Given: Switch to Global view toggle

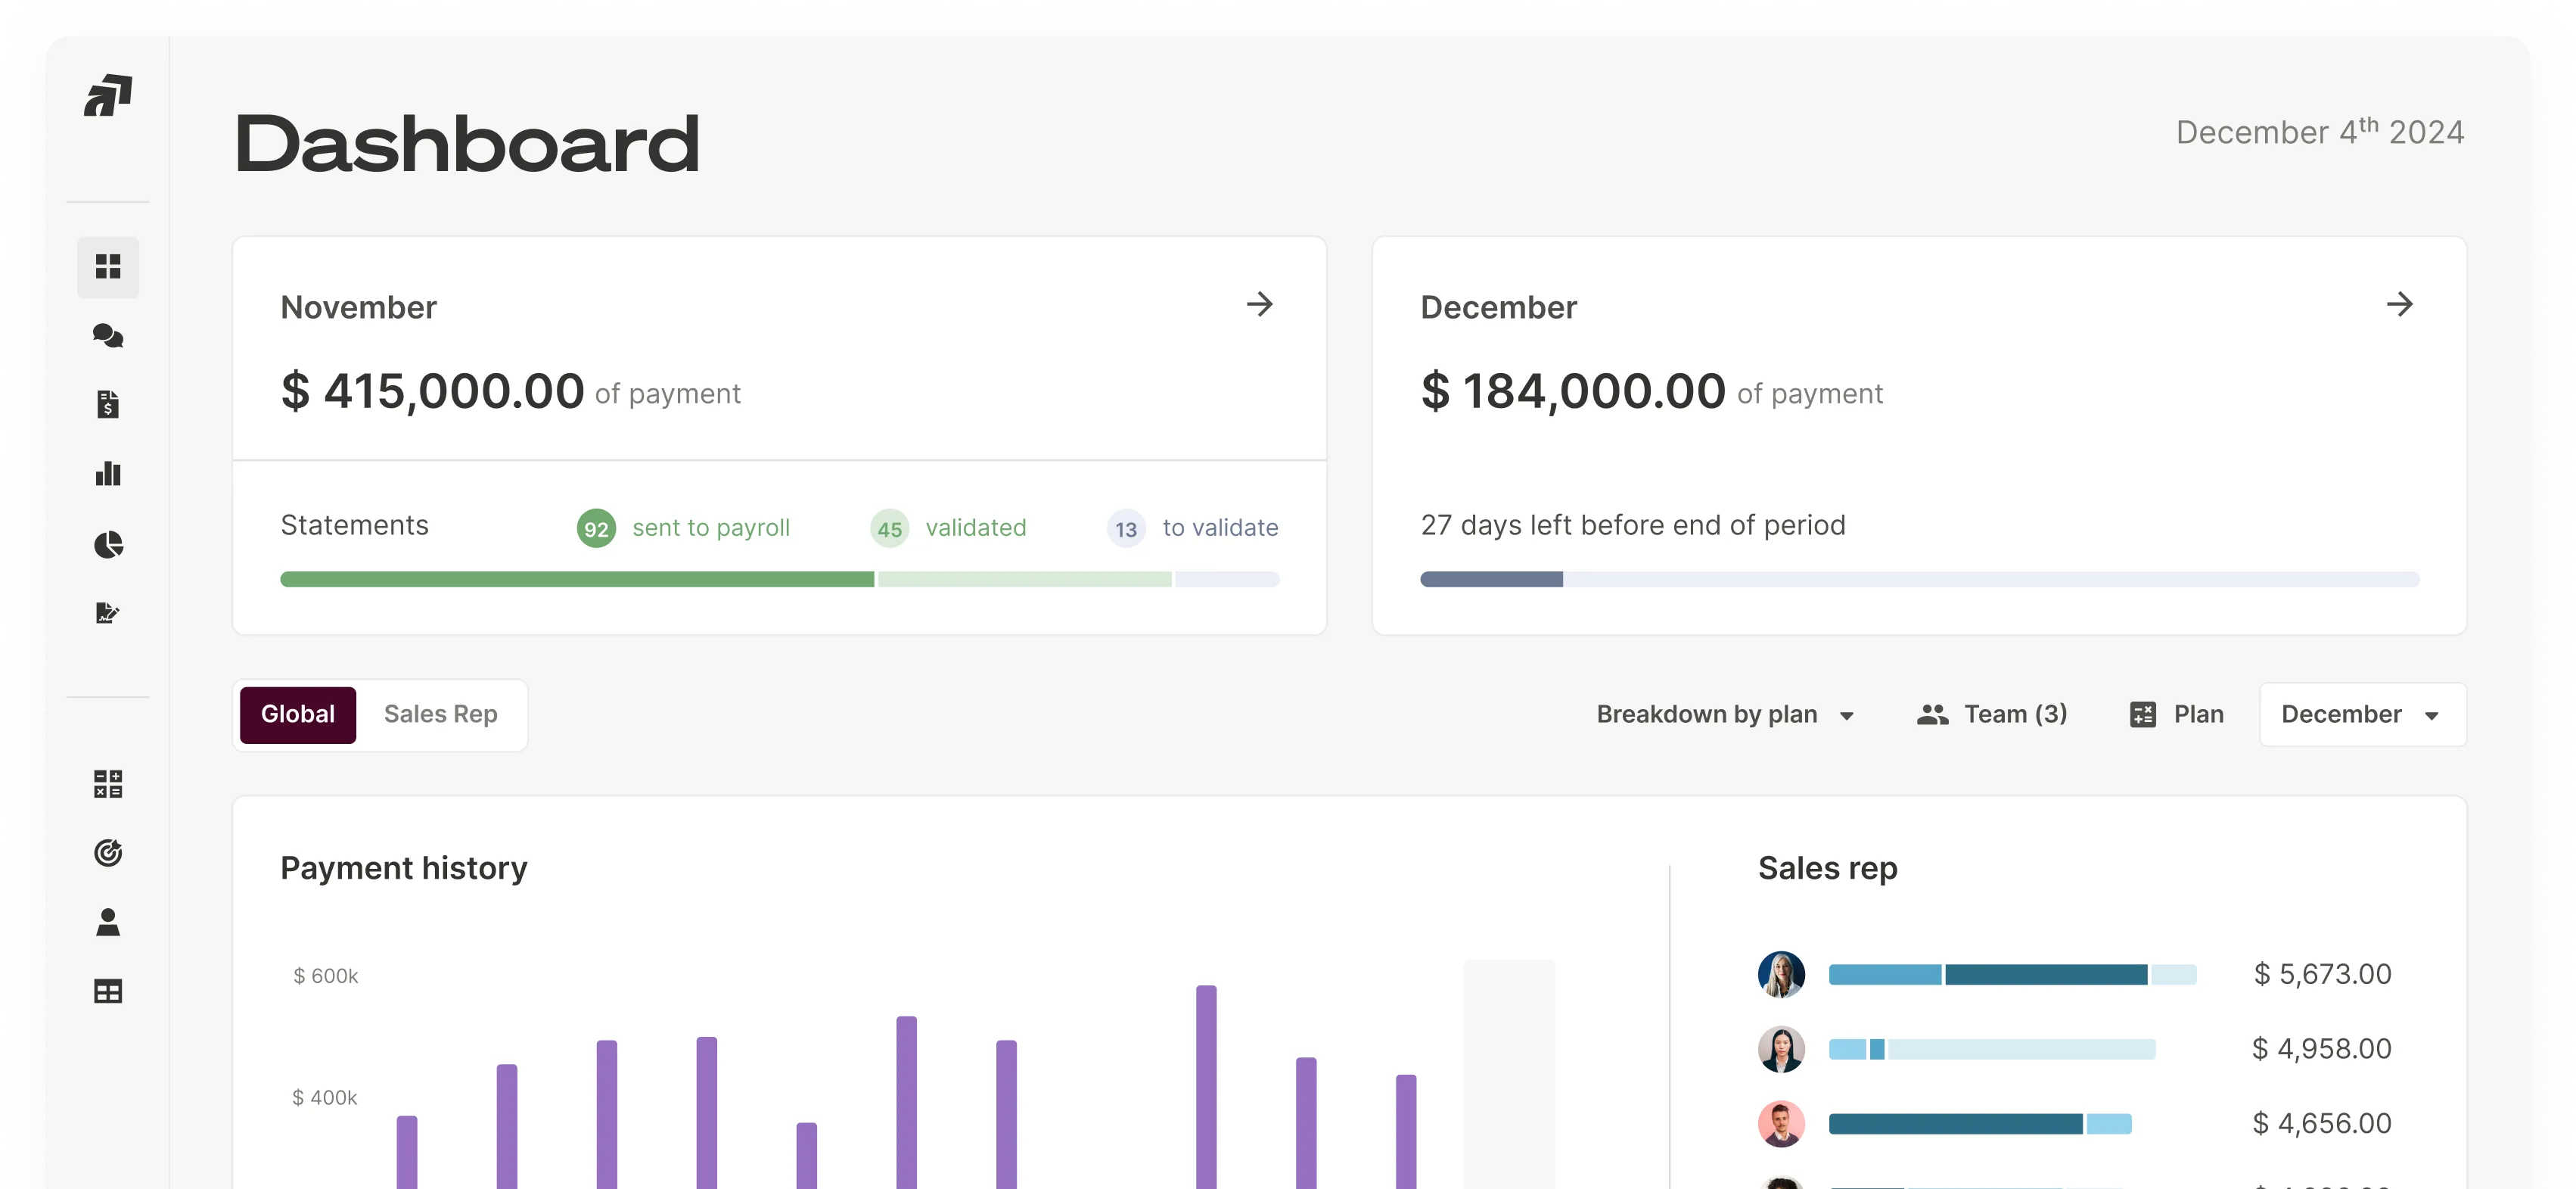Looking at the screenshot, I should [x=297, y=714].
